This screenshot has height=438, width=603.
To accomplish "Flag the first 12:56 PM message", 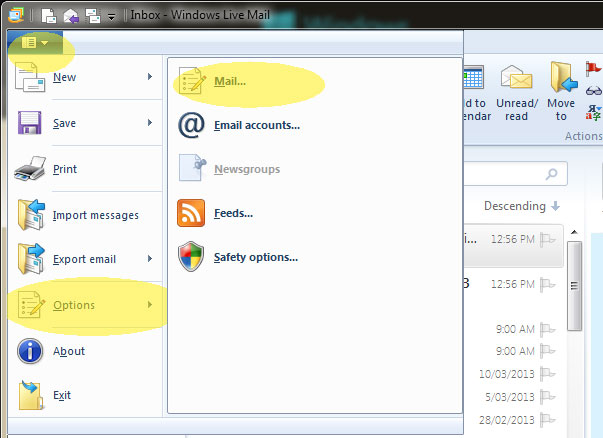I will click(547, 240).
